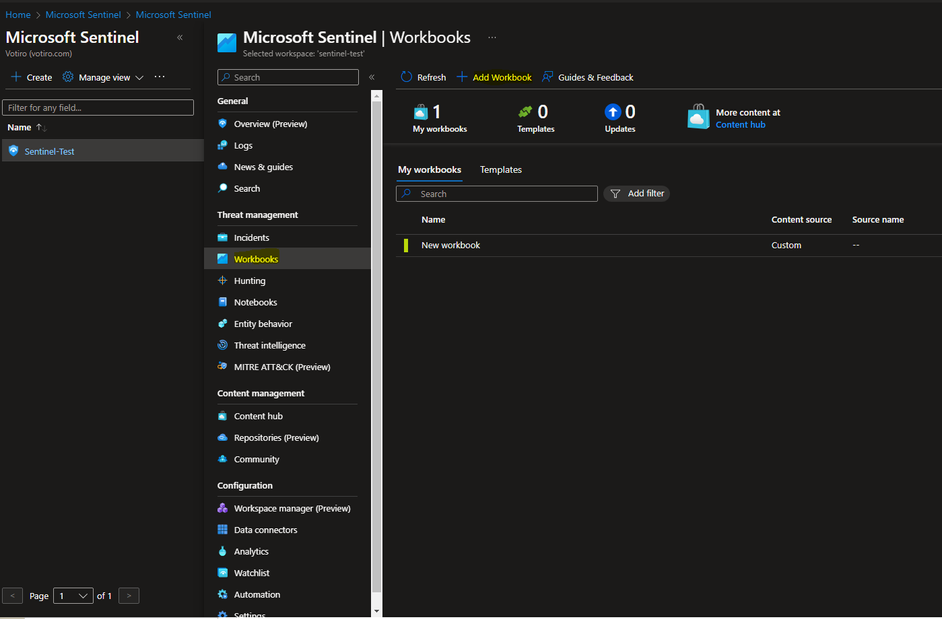Click the Source name column header

(x=878, y=220)
